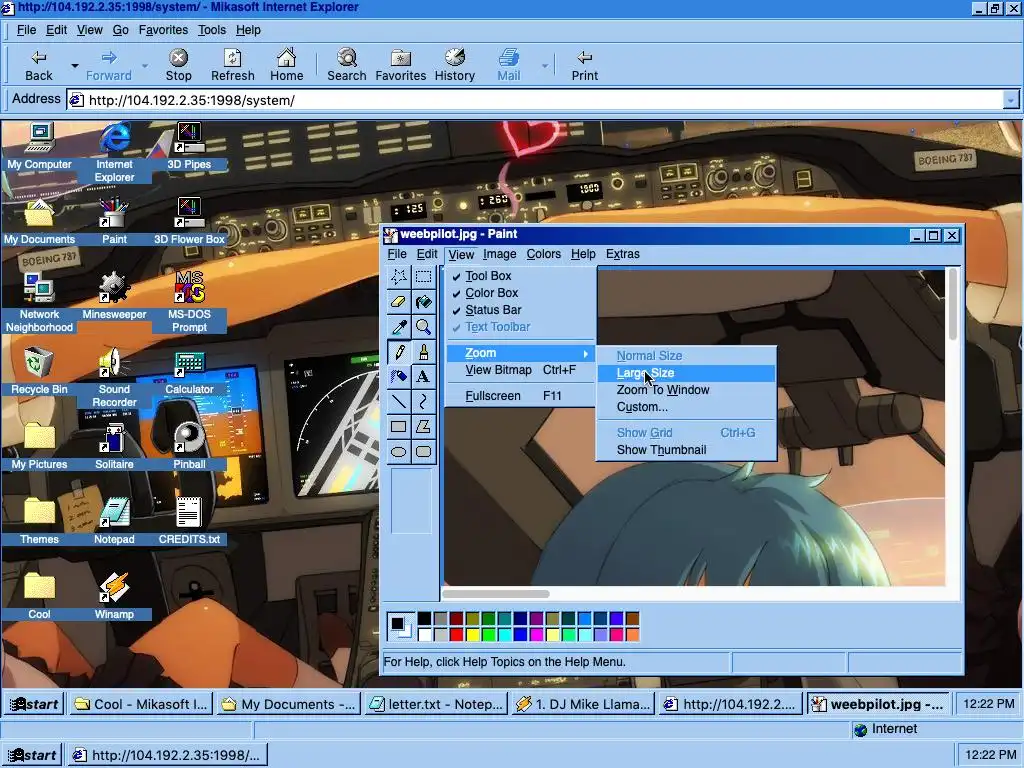1024x768 pixels.
Task: Click the Stop toolbar button
Action: point(178,65)
